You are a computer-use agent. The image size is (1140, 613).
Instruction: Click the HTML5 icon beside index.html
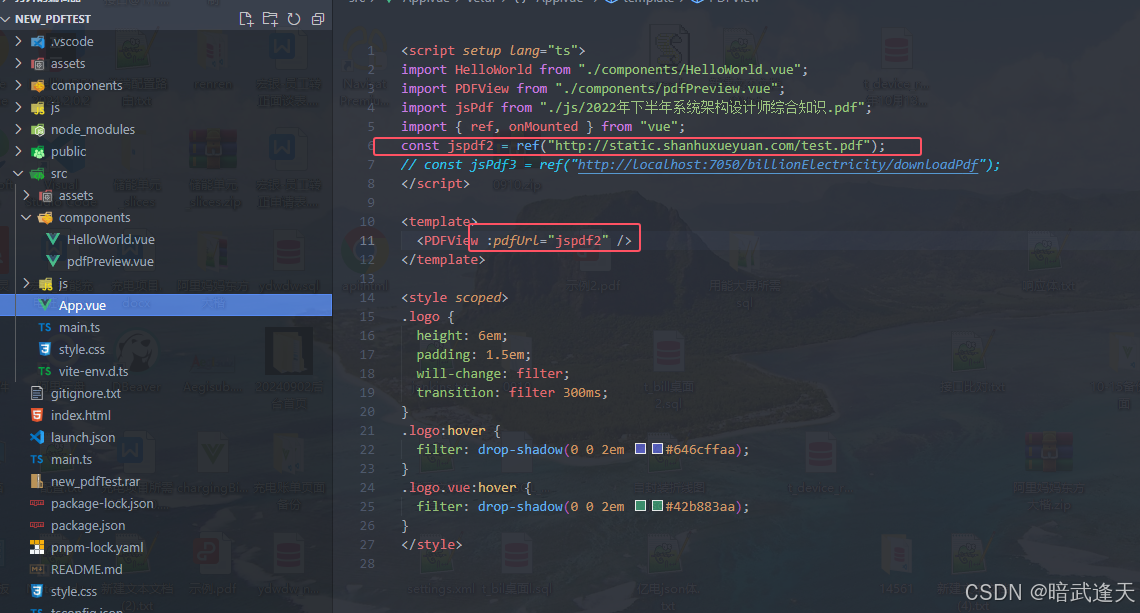[36, 415]
